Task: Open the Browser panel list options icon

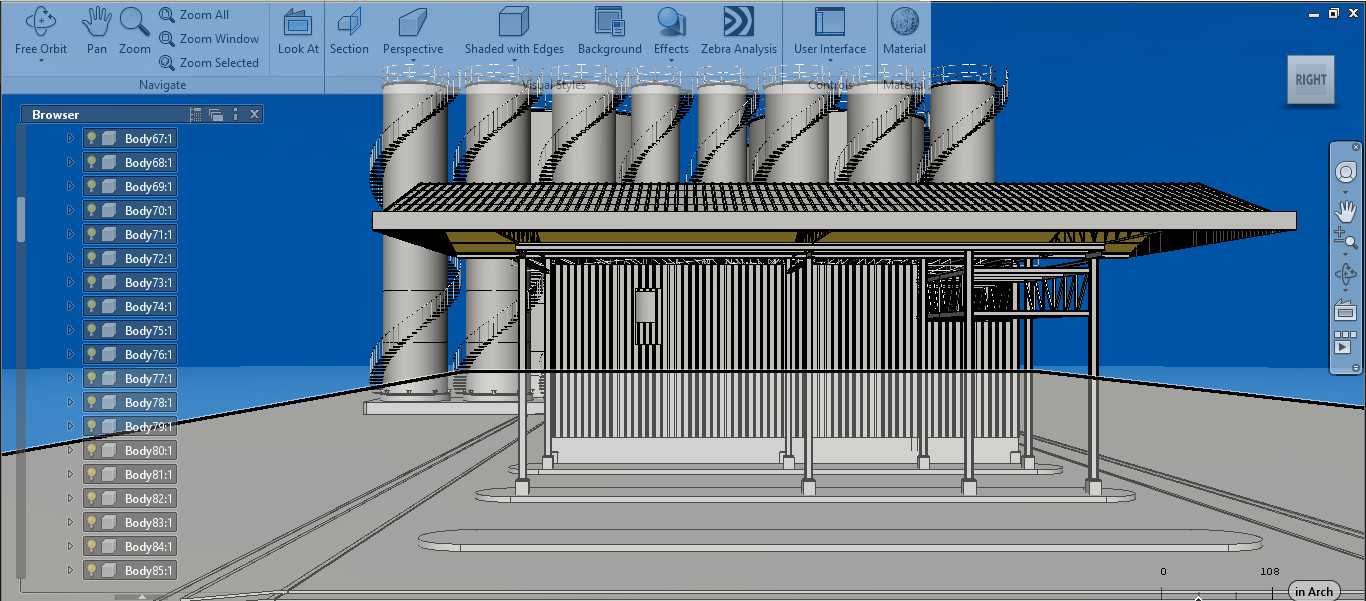Action: point(196,115)
